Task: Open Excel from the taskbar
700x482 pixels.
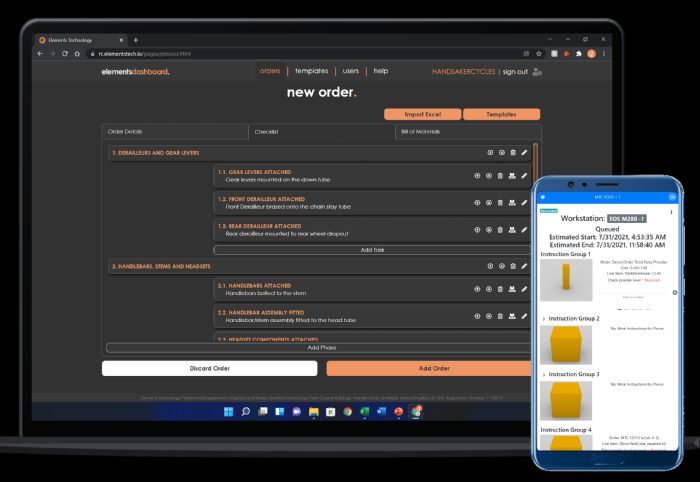Action: pyautogui.click(x=365, y=411)
